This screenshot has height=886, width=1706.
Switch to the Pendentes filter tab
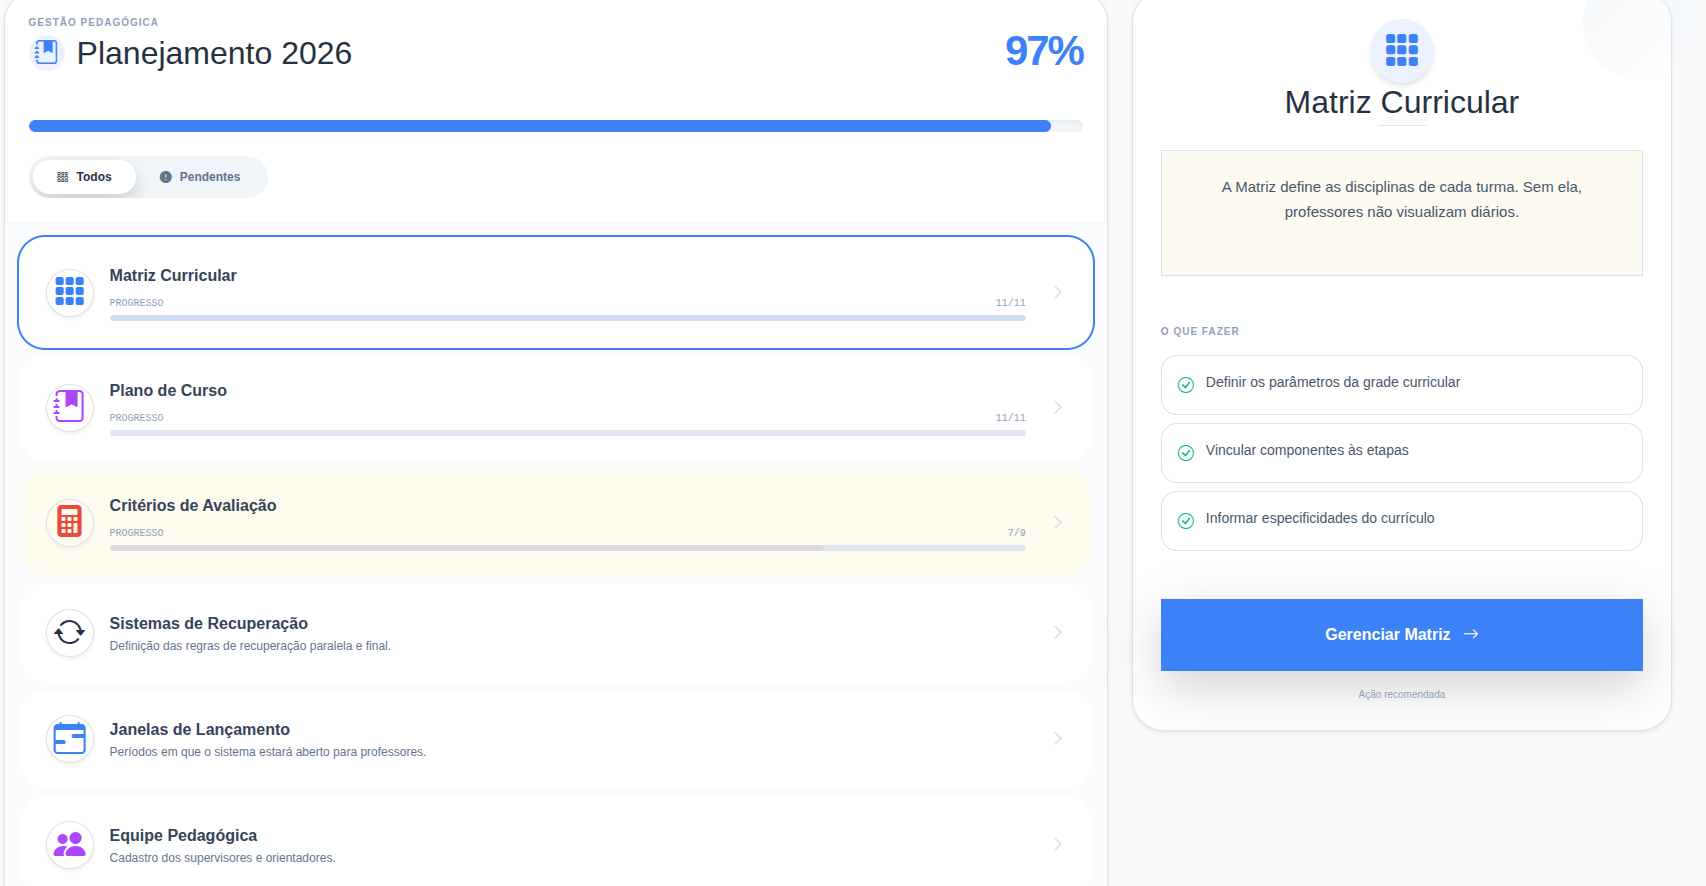tap(200, 177)
